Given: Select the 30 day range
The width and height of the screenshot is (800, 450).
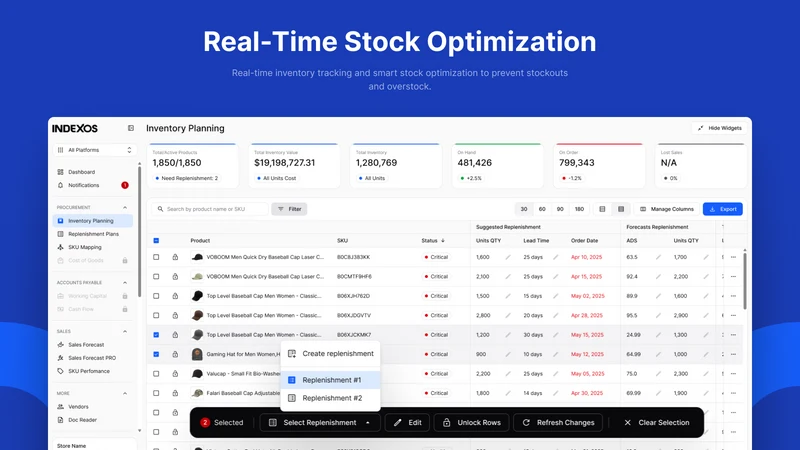Looking at the screenshot, I should click(523, 209).
